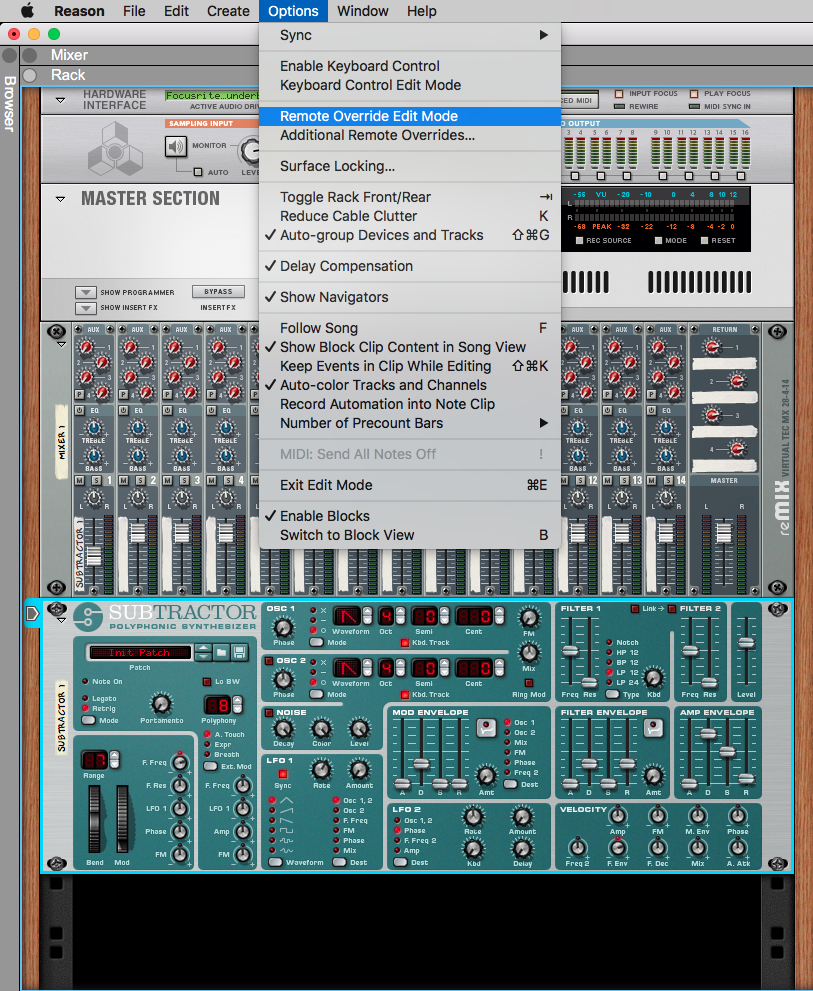Fold the Subtractor device triangle
The width and height of the screenshot is (813, 991).
[x=61, y=621]
